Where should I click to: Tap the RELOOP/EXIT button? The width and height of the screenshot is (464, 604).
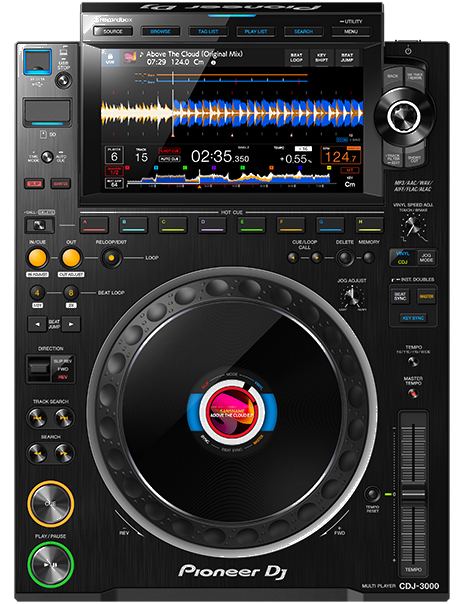point(111,258)
